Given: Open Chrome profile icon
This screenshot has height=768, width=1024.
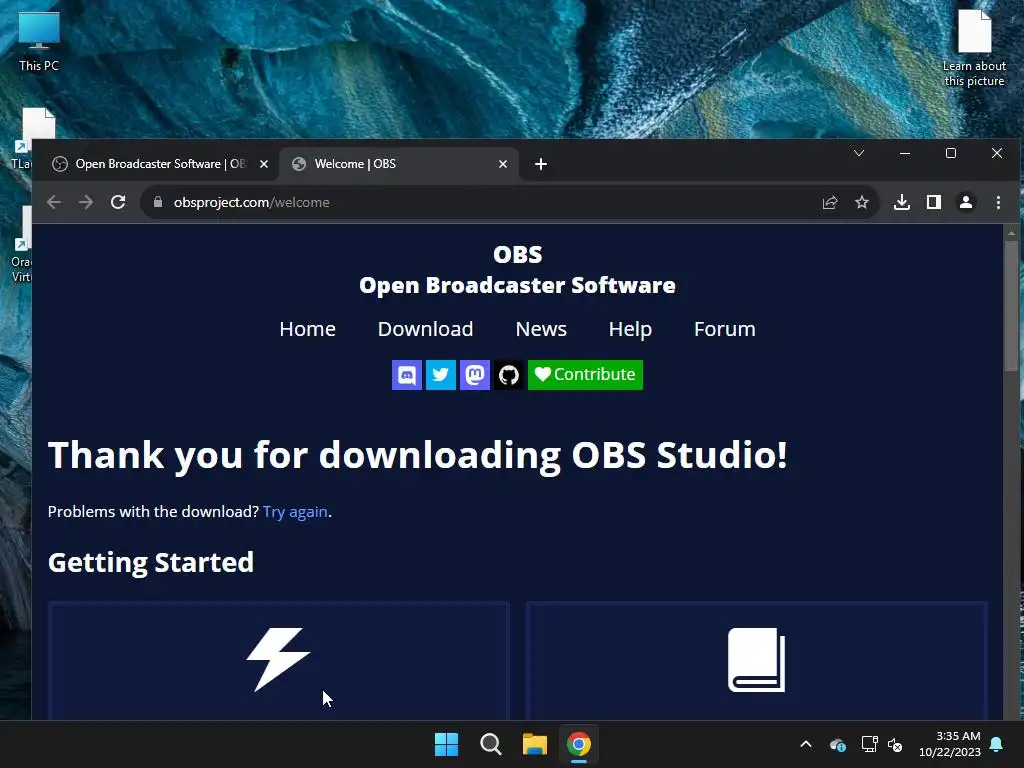Looking at the screenshot, I should [x=966, y=202].
